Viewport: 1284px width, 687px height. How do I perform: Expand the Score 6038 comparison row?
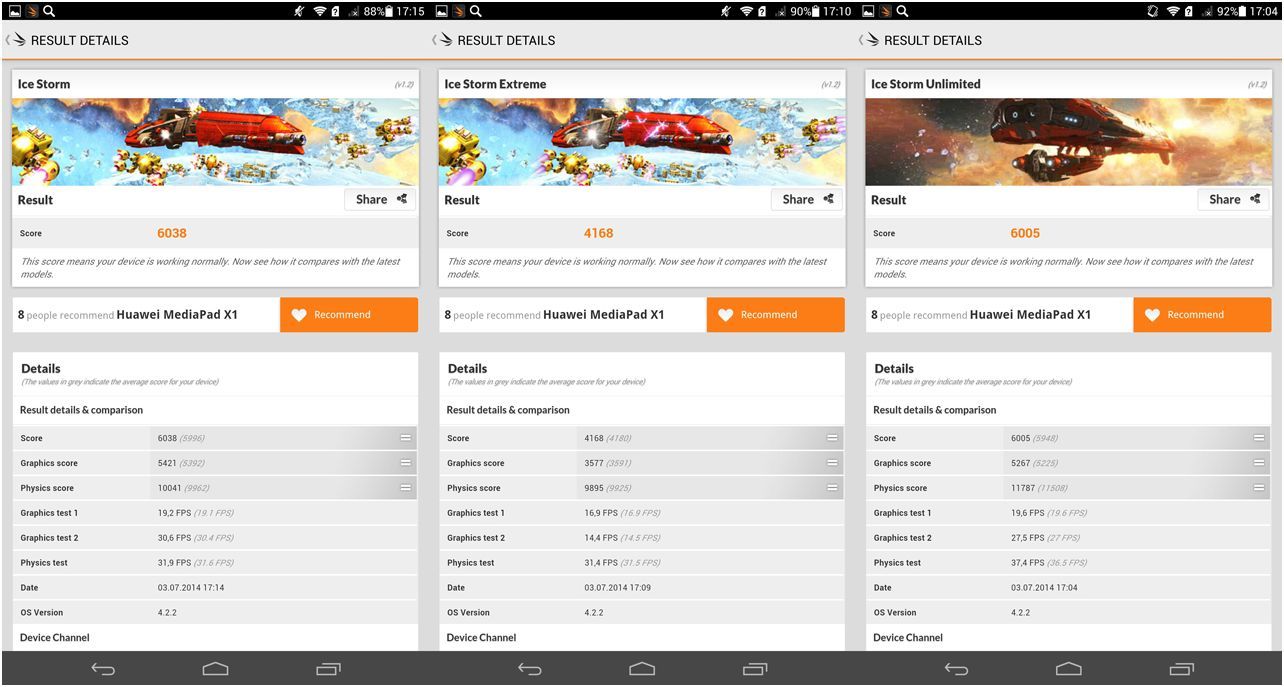[405, 438]
